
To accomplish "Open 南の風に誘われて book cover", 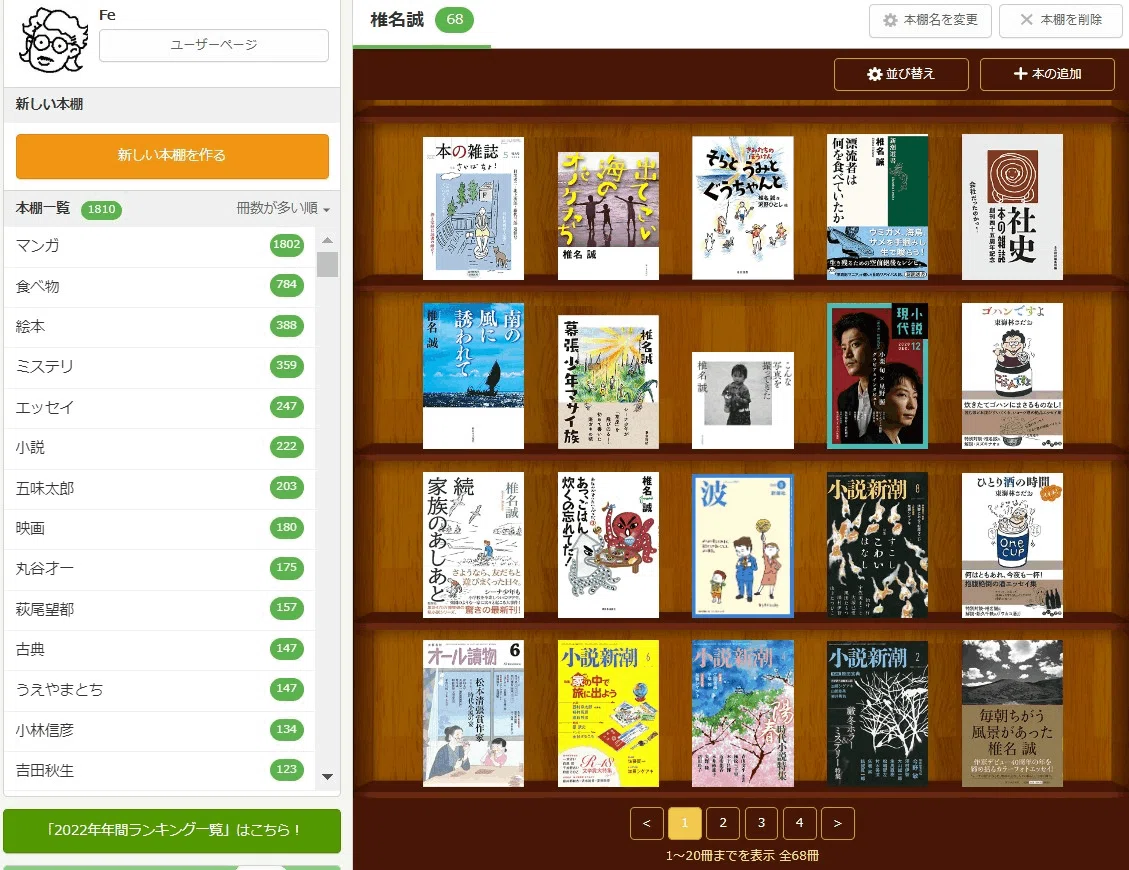I will 473,376.
